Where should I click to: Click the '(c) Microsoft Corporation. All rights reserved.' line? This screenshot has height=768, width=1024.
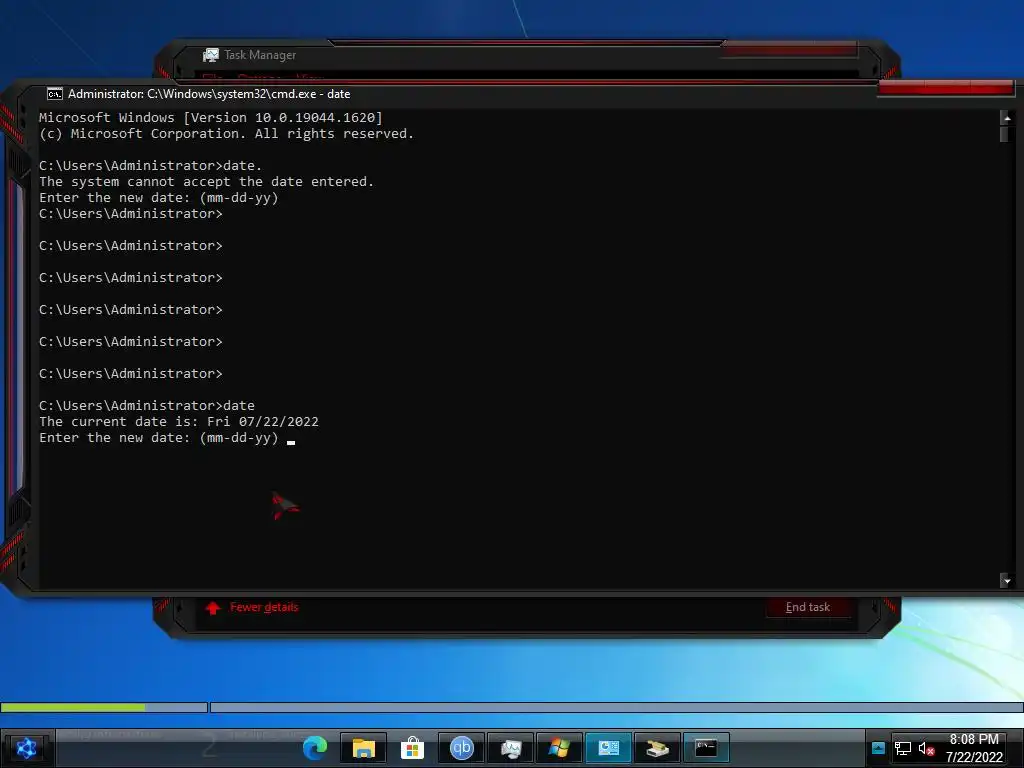[x=227, y=134]
